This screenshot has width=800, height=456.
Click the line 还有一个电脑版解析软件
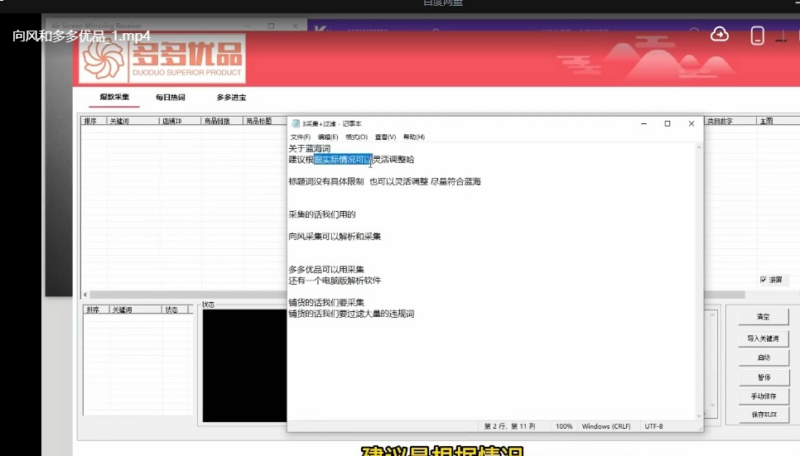(335, 281)
